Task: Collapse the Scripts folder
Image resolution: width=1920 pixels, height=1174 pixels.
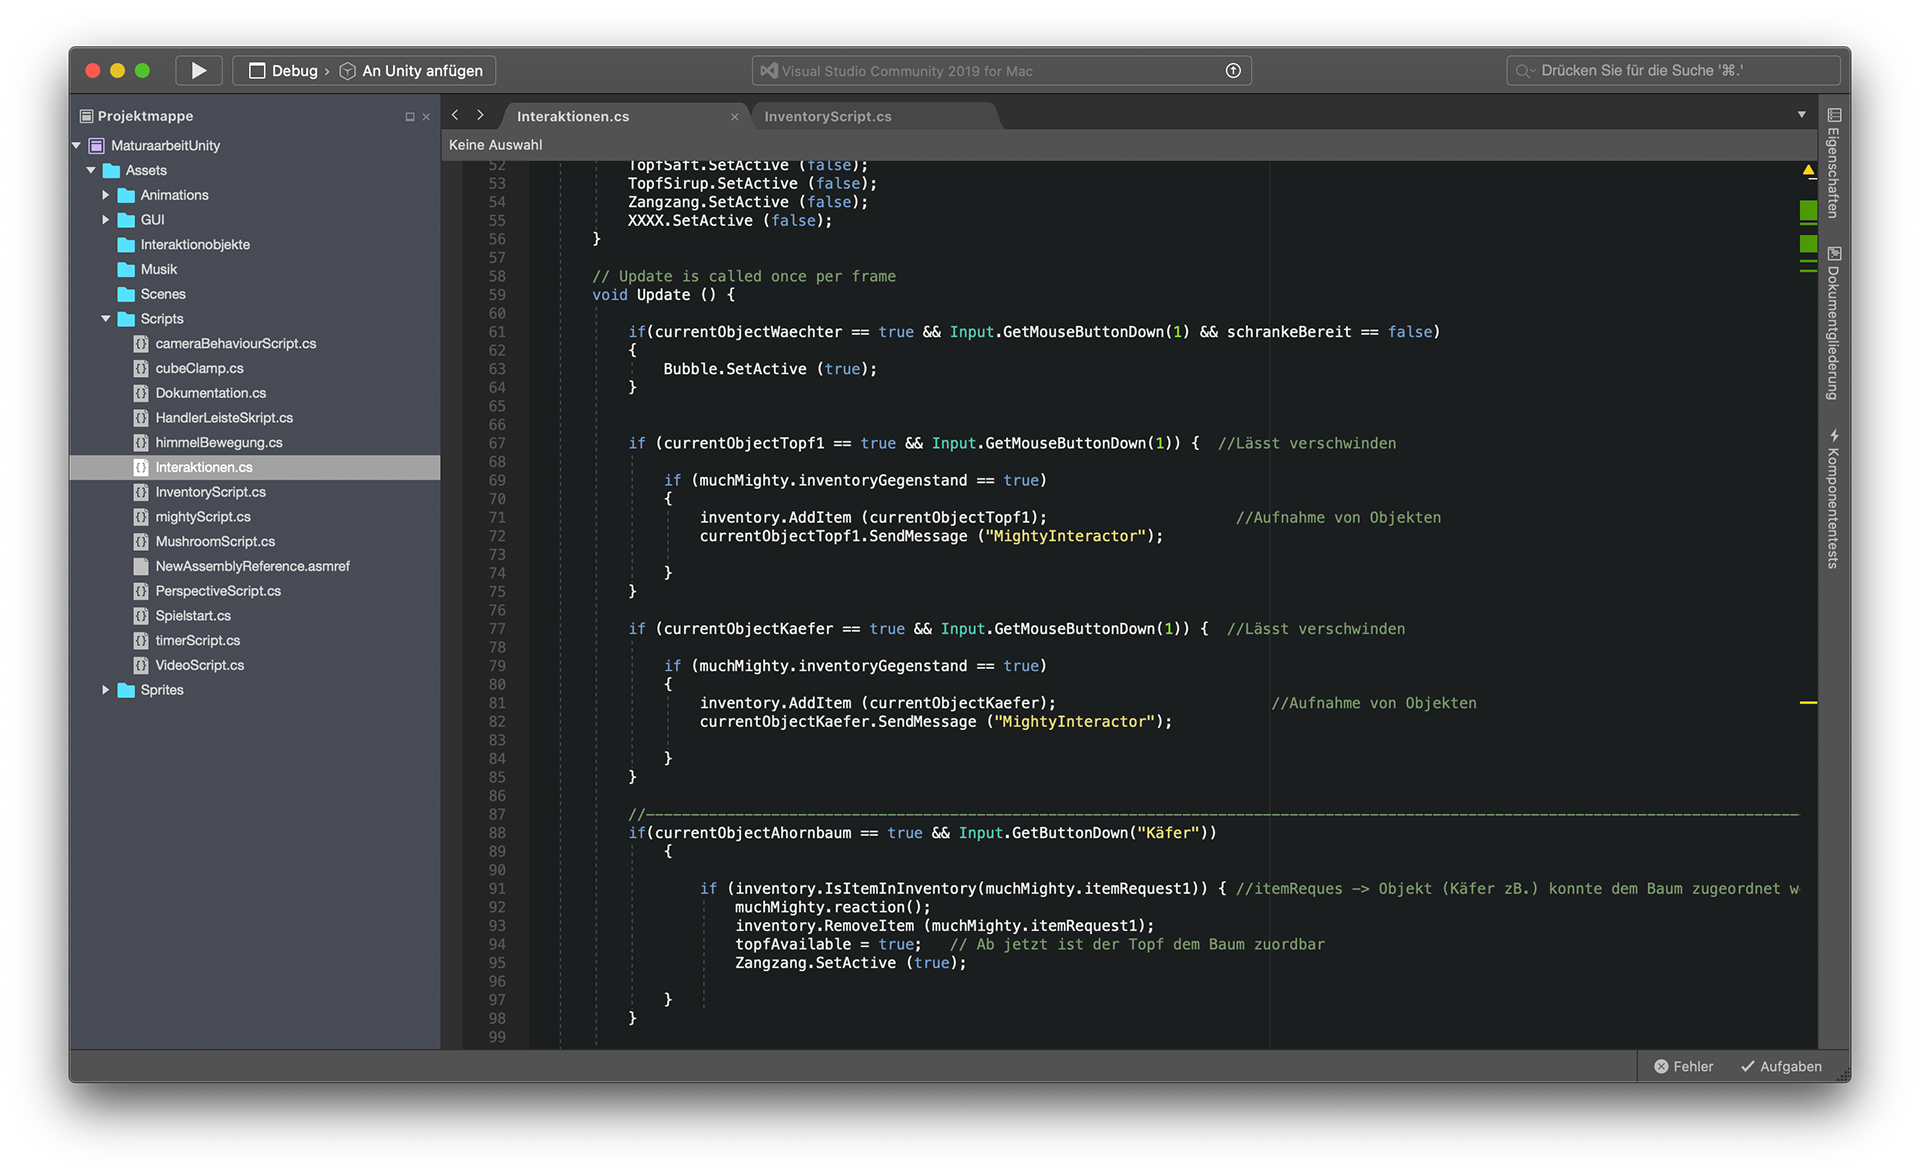Action: [x=105, y=319]
